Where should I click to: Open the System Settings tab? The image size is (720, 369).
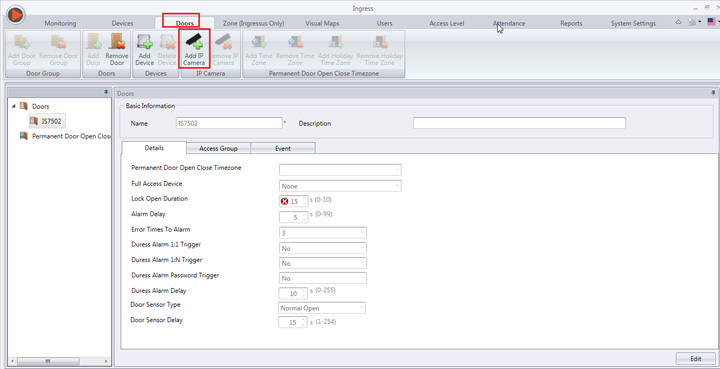[633, 23]
